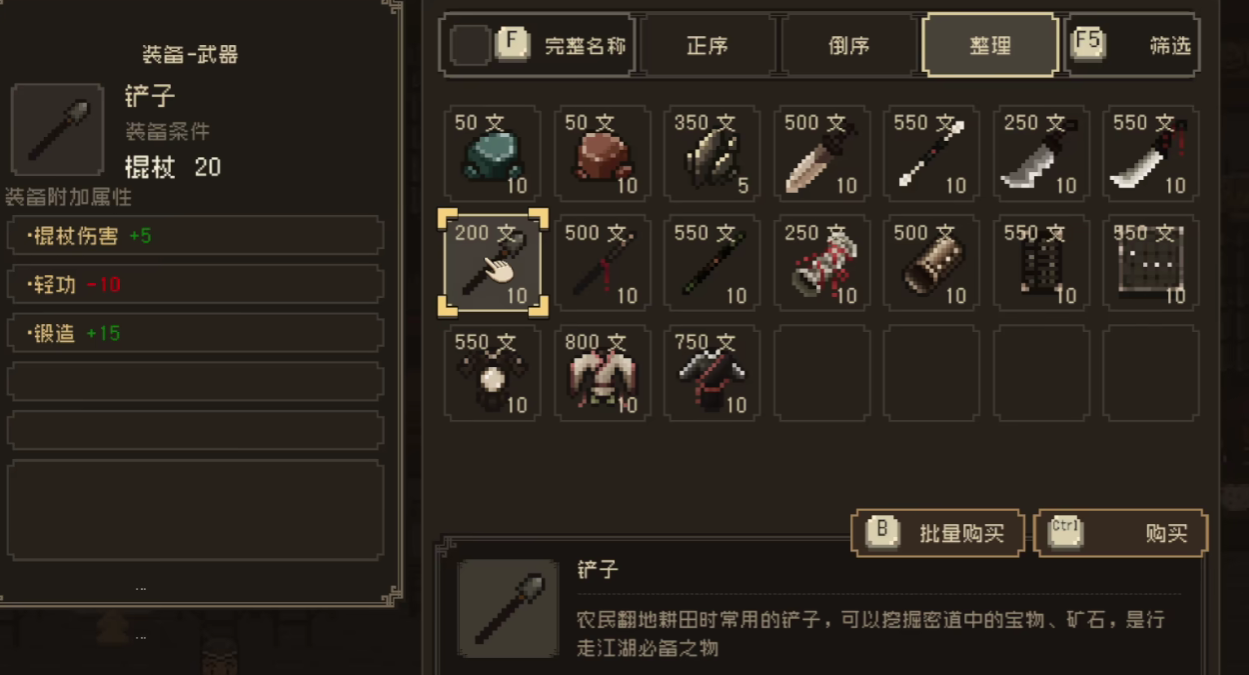The width and height of the screenshot is (1249, 675).
Task: Select the spear item priced 550文
Action: (x=931, y=153)
